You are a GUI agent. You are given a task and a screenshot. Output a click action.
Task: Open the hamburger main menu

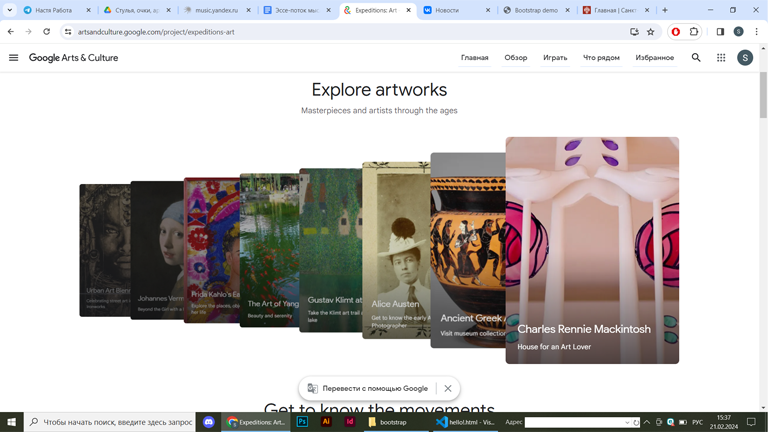click(x=13, y=58)
